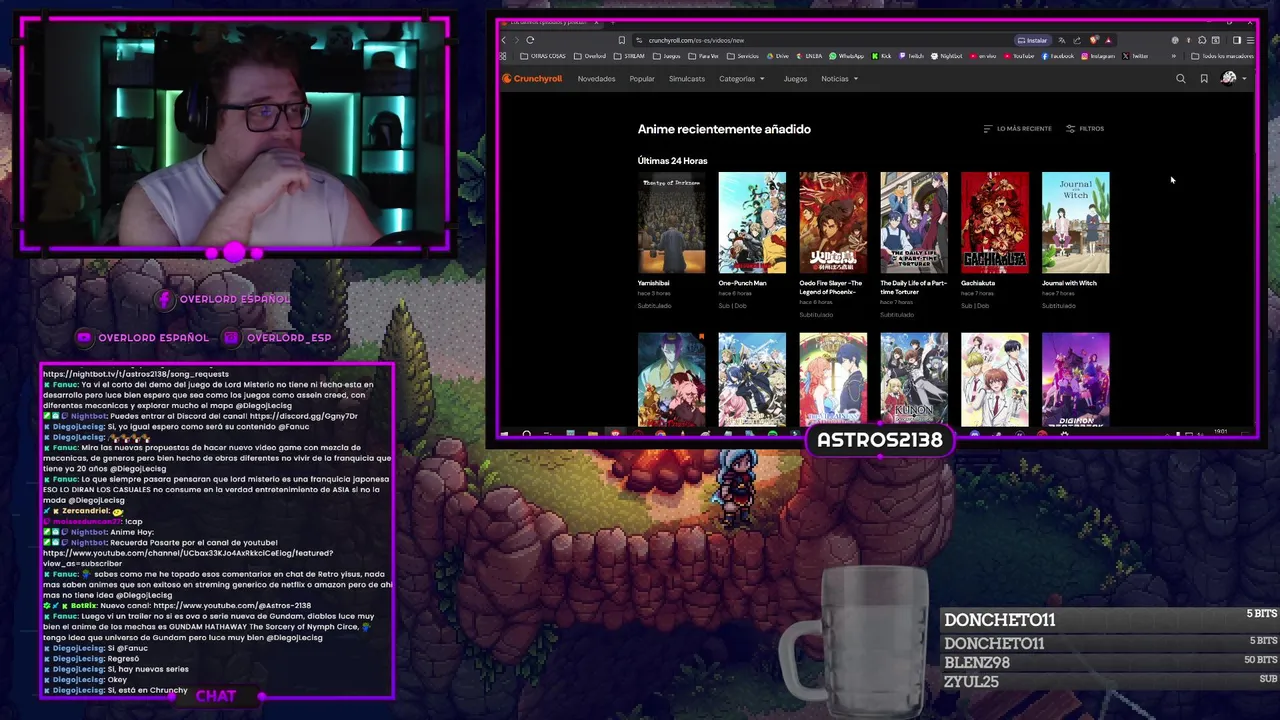This screenshot has height=720, width=1280.
Task: Open the browser extensions puzzle icon
Action: coord(1202,40)
